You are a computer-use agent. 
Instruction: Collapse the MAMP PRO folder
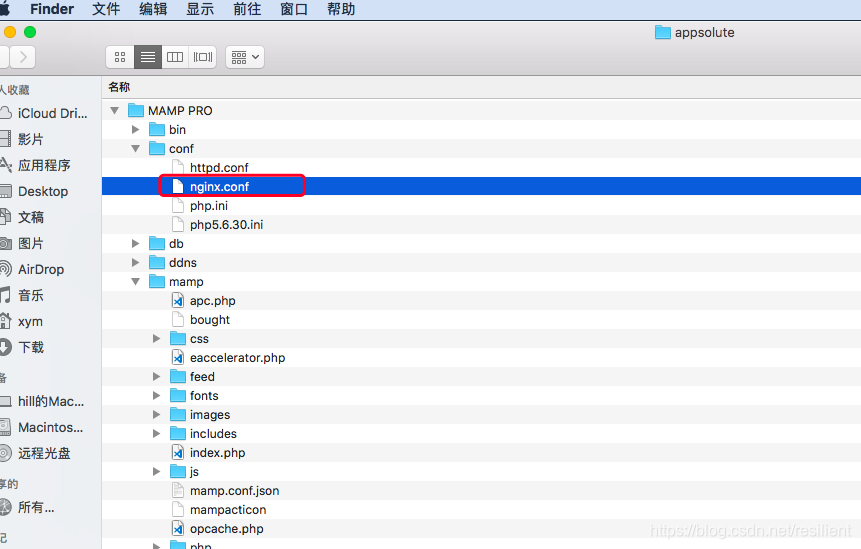tap(115, 111)
